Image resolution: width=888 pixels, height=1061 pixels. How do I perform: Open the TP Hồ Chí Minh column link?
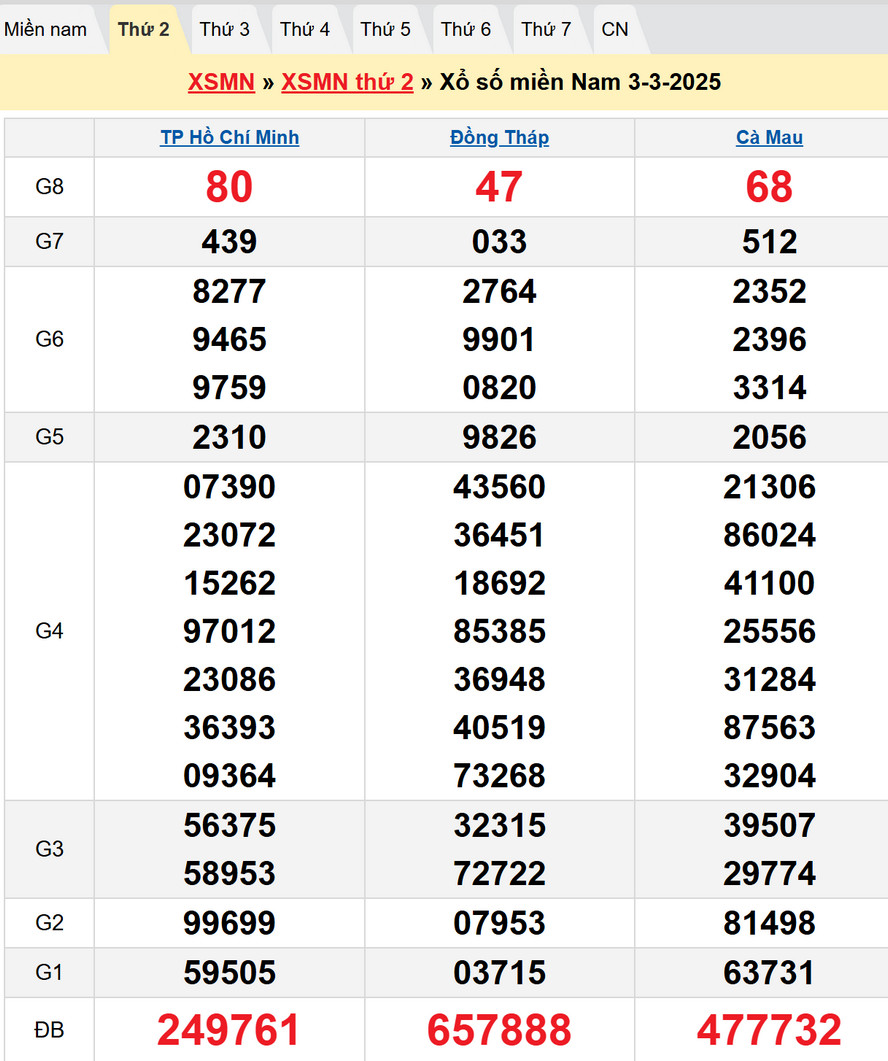coord(229,138)
